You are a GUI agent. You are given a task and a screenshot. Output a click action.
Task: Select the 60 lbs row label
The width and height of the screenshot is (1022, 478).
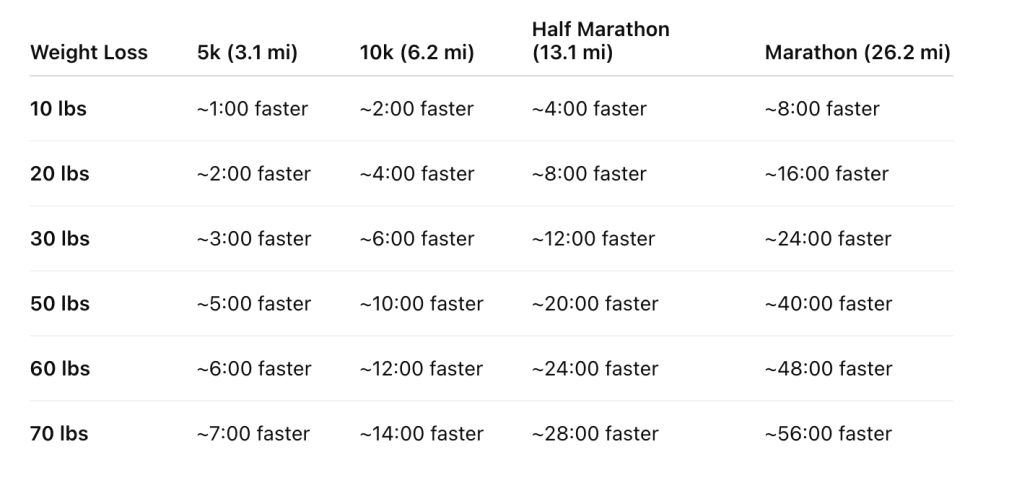60,369
